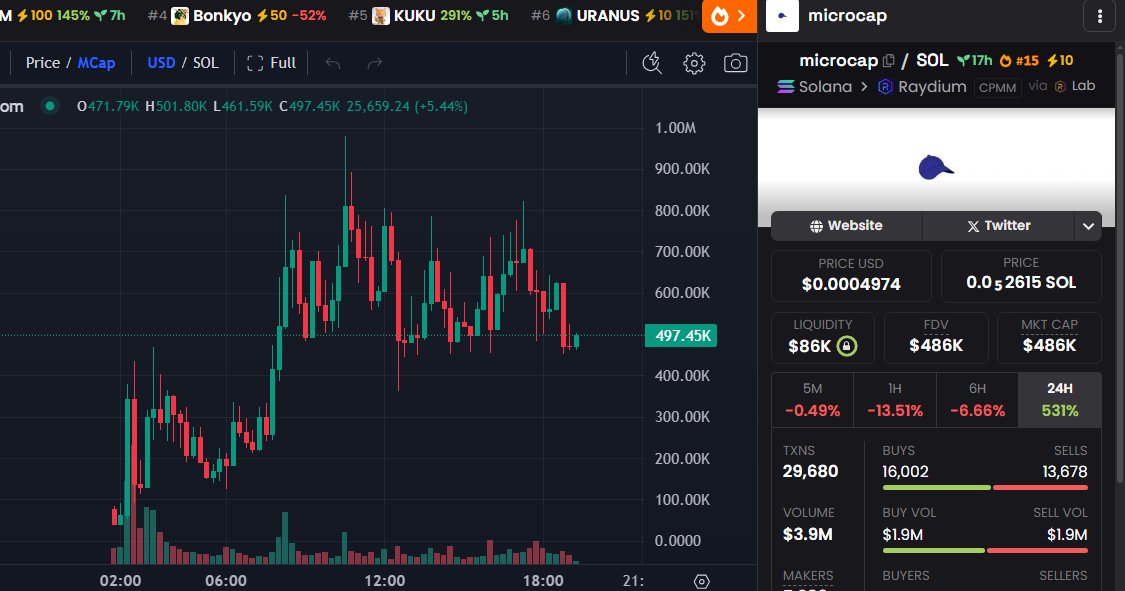The height and width of the screenshot is (591, 1125).
Task: Click the 1.00M price axis label
Action: coord(675,128)
